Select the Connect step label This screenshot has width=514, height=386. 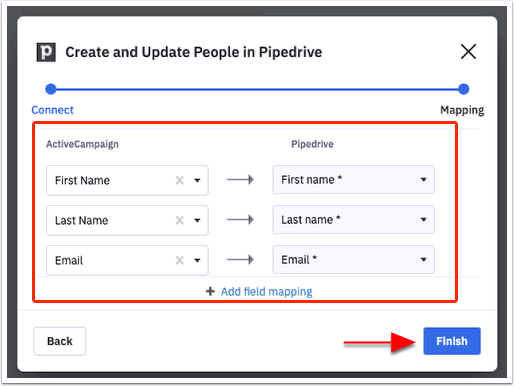(x=52, y=110)
